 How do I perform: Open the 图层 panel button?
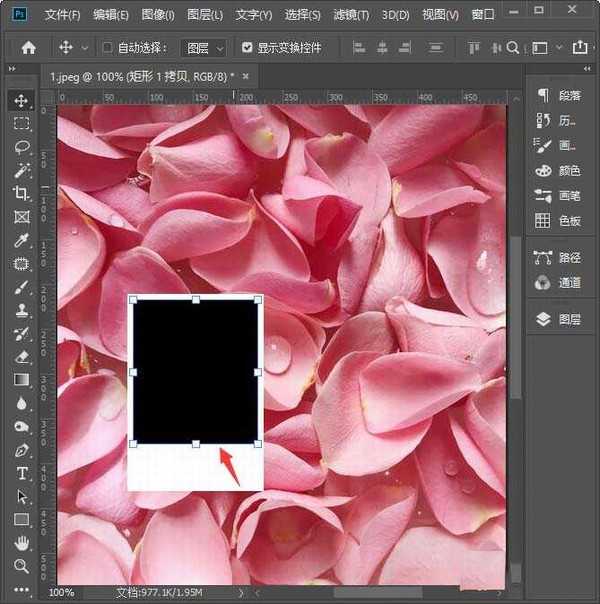click(x=559, y=320)
